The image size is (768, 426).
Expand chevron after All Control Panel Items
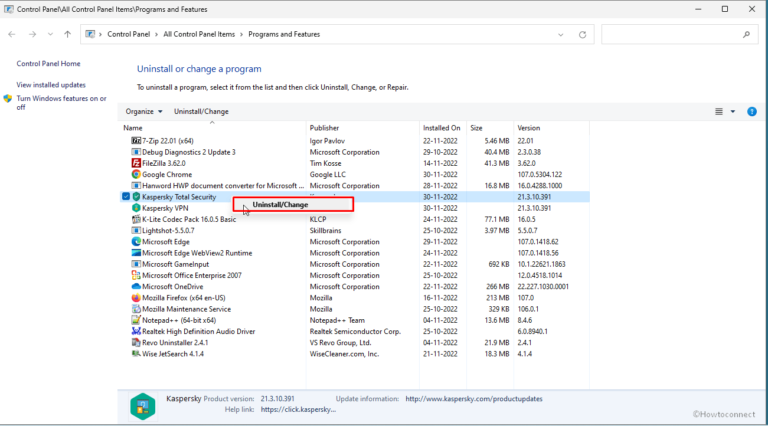tap(241, 34)
